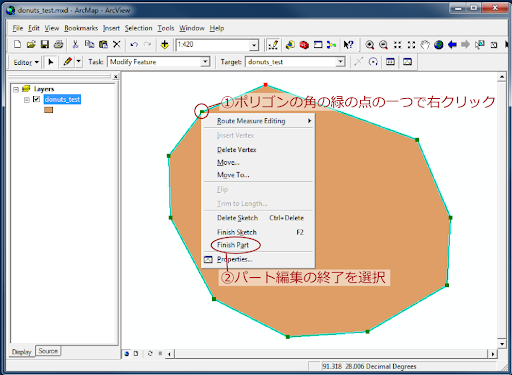
Task: Zoom to full extent globe icon
Action: [x=438, y=45]
